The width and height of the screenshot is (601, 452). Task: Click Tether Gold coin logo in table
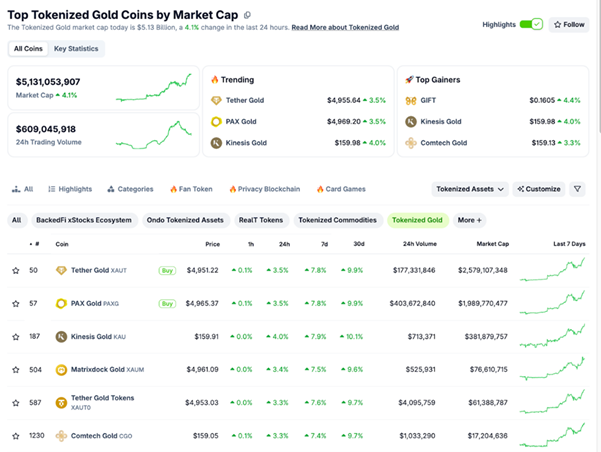62,270
